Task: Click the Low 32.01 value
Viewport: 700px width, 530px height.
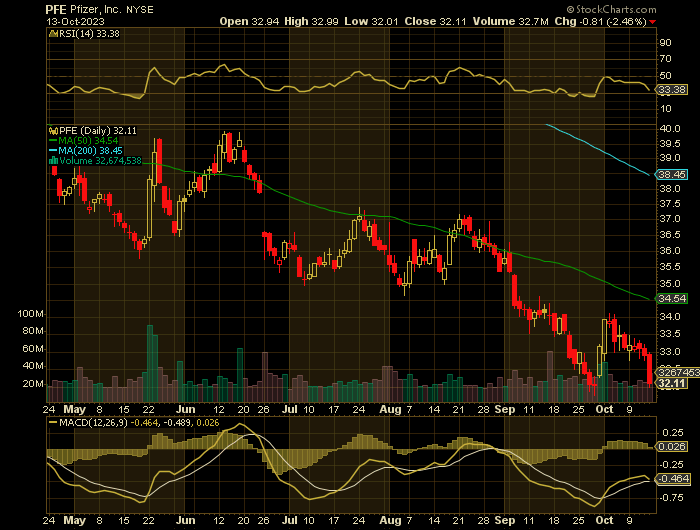Action: [x=371, y=21]
